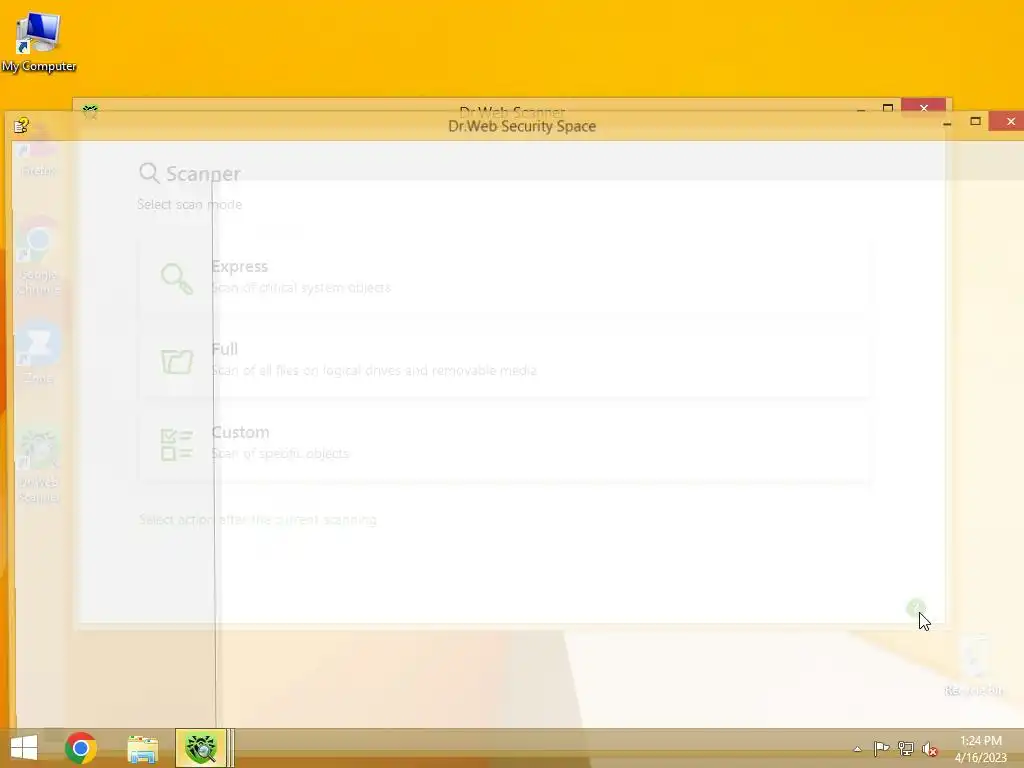Click the Express magnifier icon
This screenshot has width=1024, height=768.
176,279
